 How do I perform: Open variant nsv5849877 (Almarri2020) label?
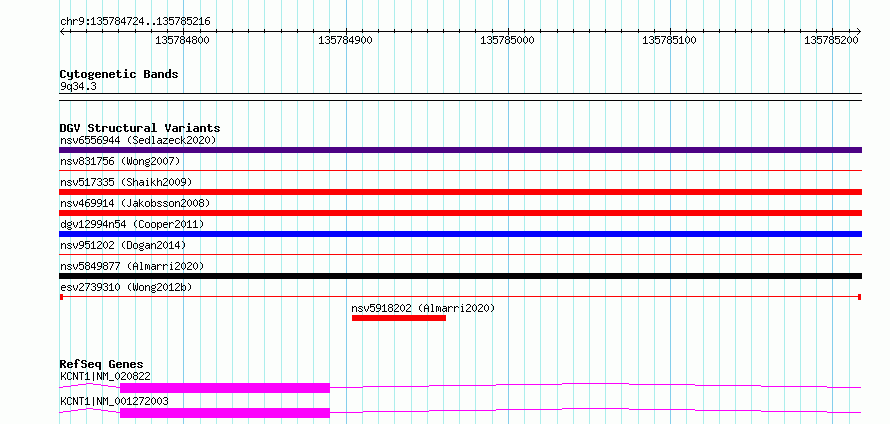(x=132, y=266)
